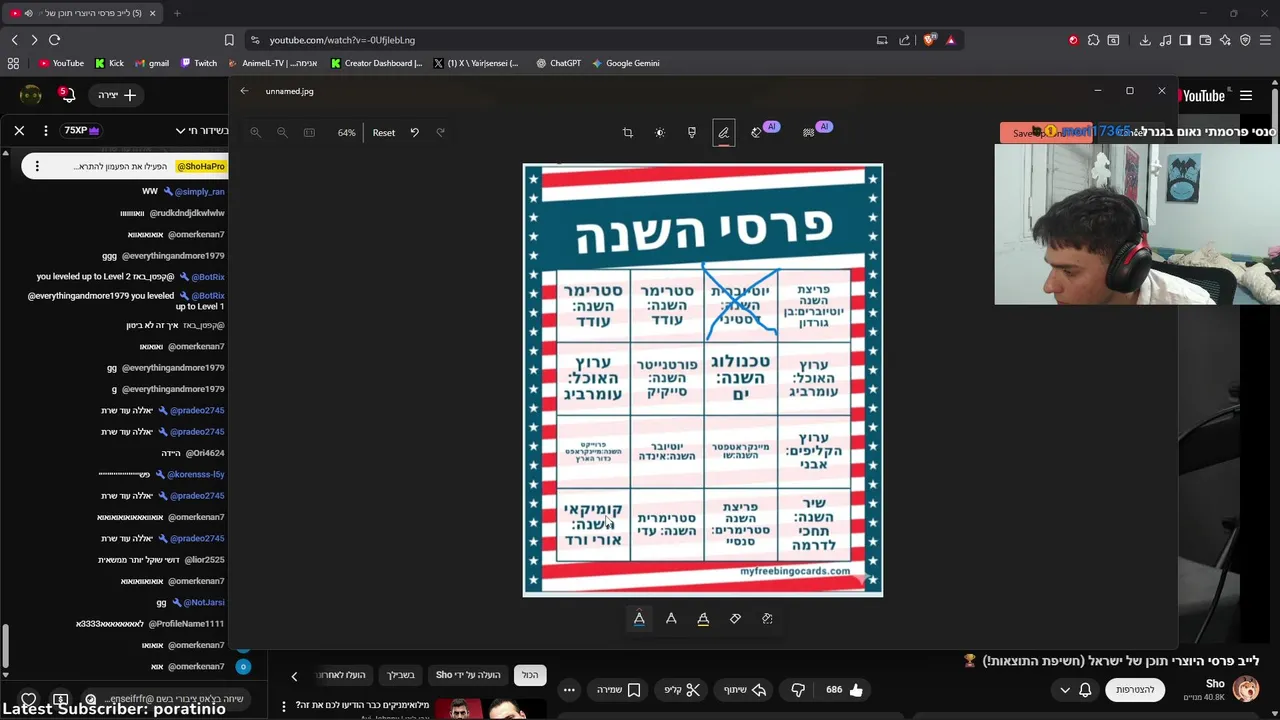1280x720 pixels.
Task: Undo the last markup stroke
Action: tap(414, 132)
